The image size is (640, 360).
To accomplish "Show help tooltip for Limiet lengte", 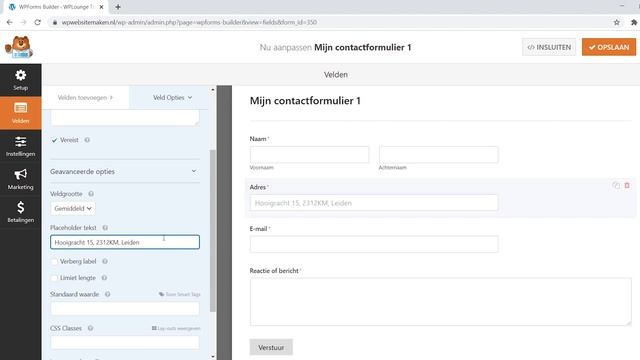I will tap(104, 278).
